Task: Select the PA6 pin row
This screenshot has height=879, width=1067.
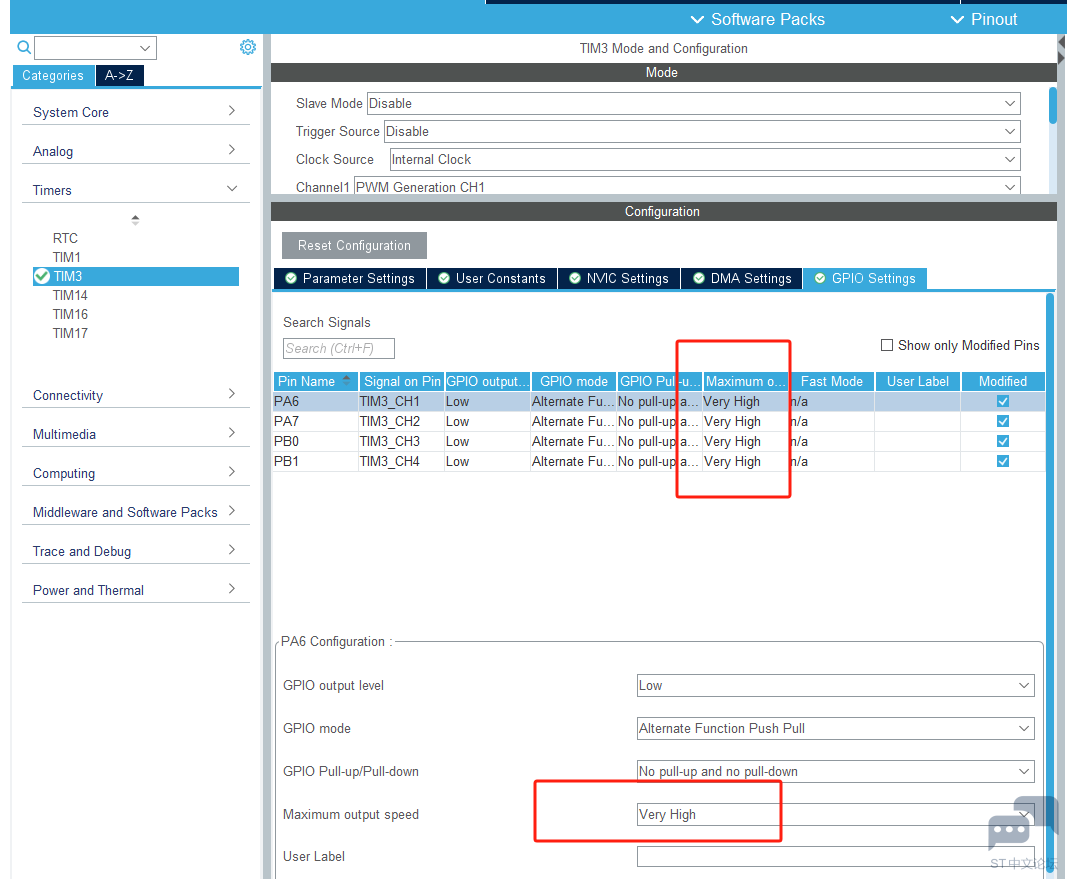Action: [659, 401]
